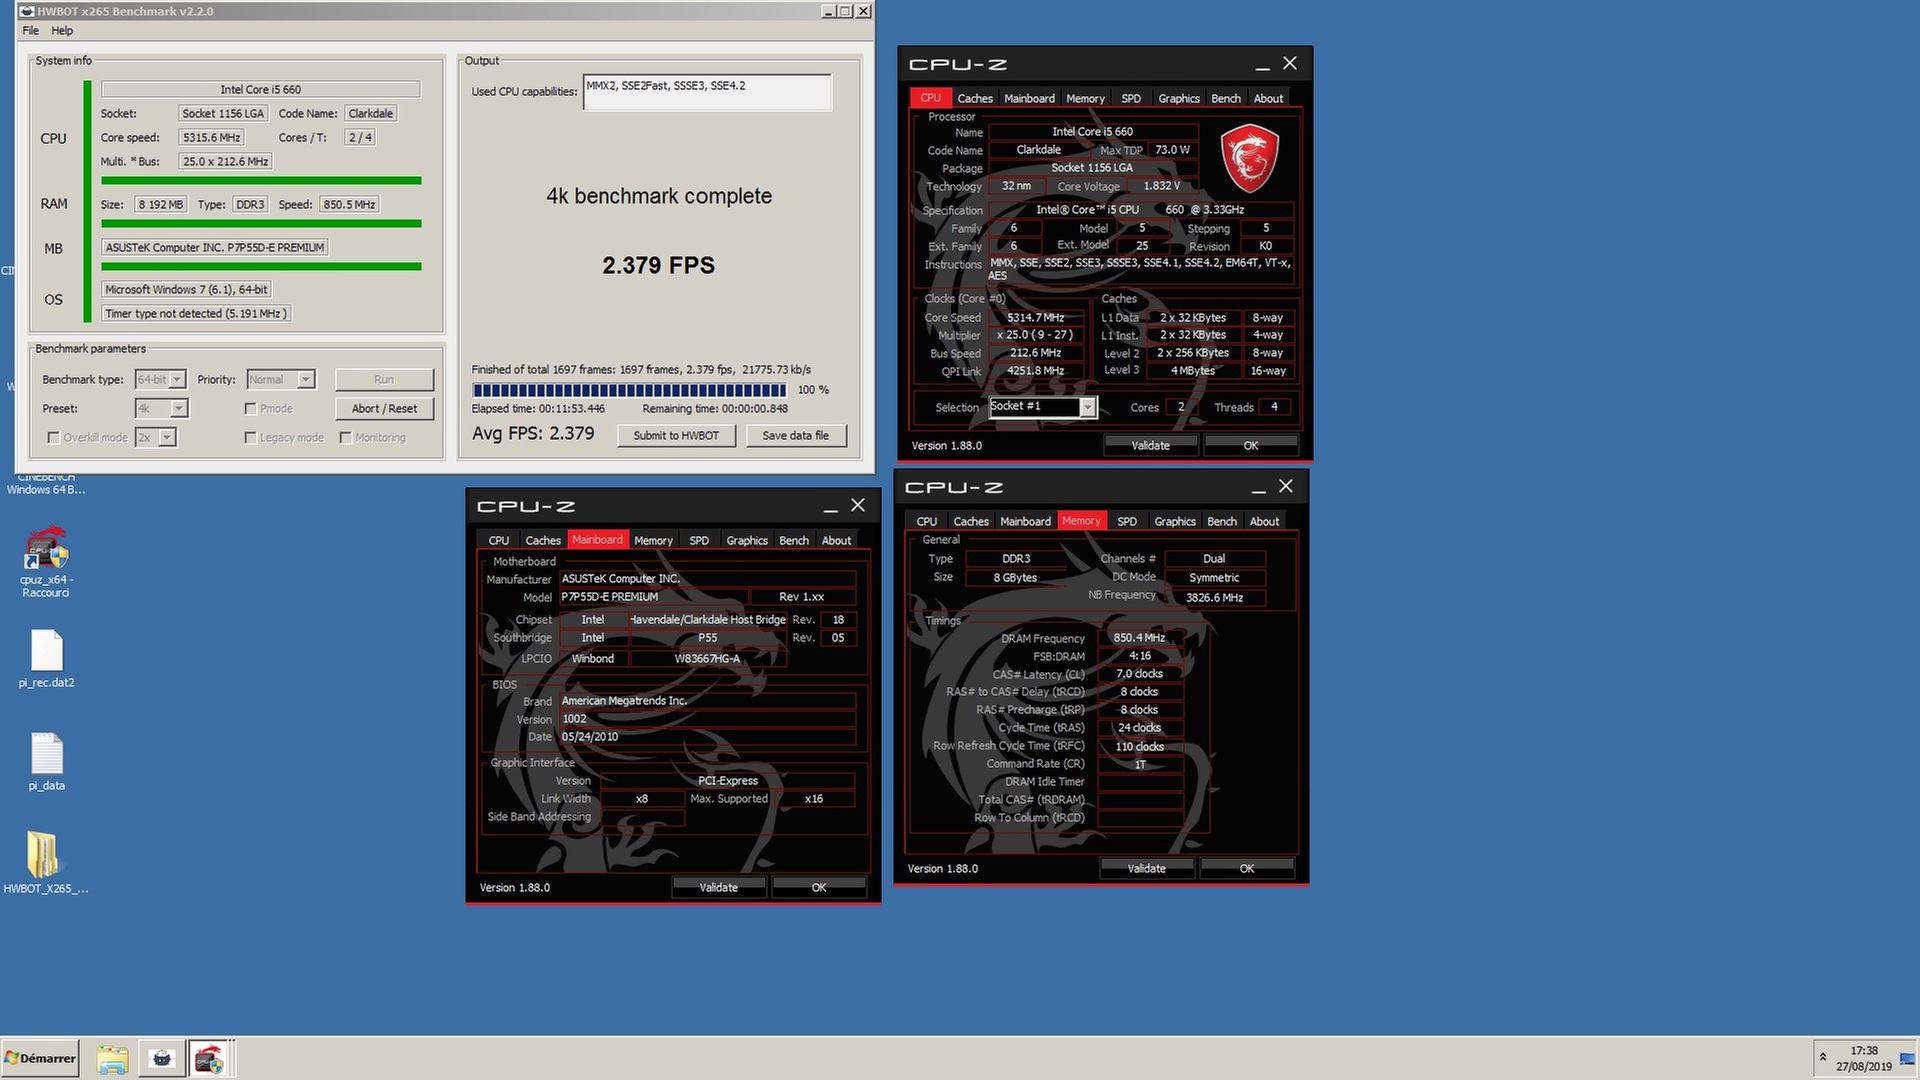Click OK in Memory CPU-Z window
The height and width of the screenshot is (1080, 1920).
point(1246,868)
